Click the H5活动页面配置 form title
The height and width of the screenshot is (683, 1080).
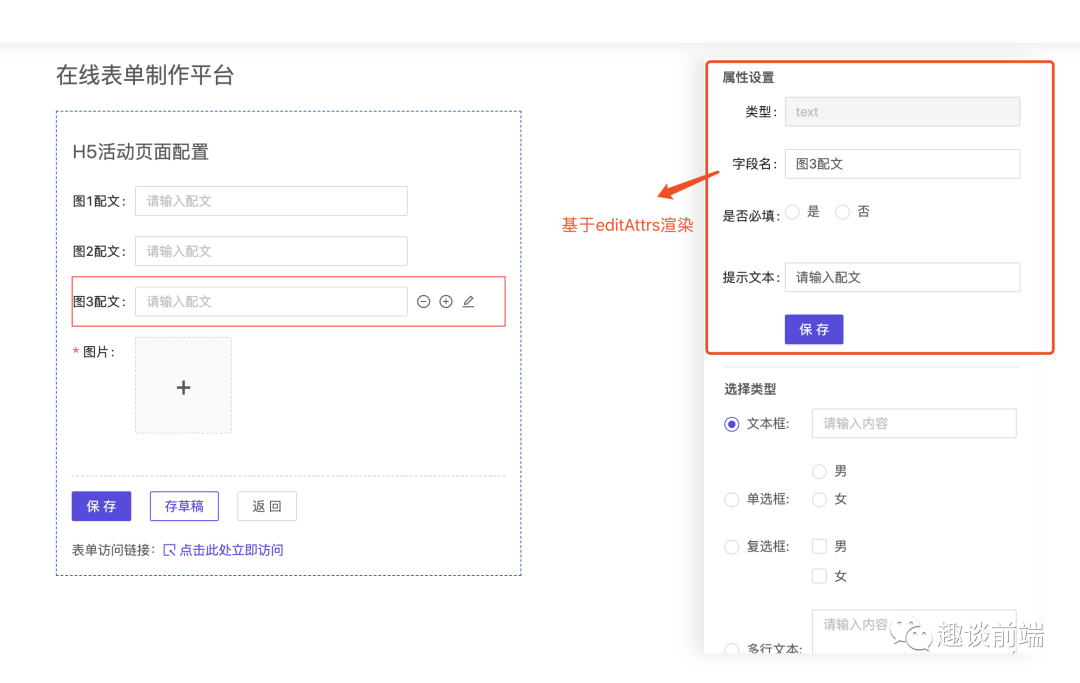pos(141,151)
